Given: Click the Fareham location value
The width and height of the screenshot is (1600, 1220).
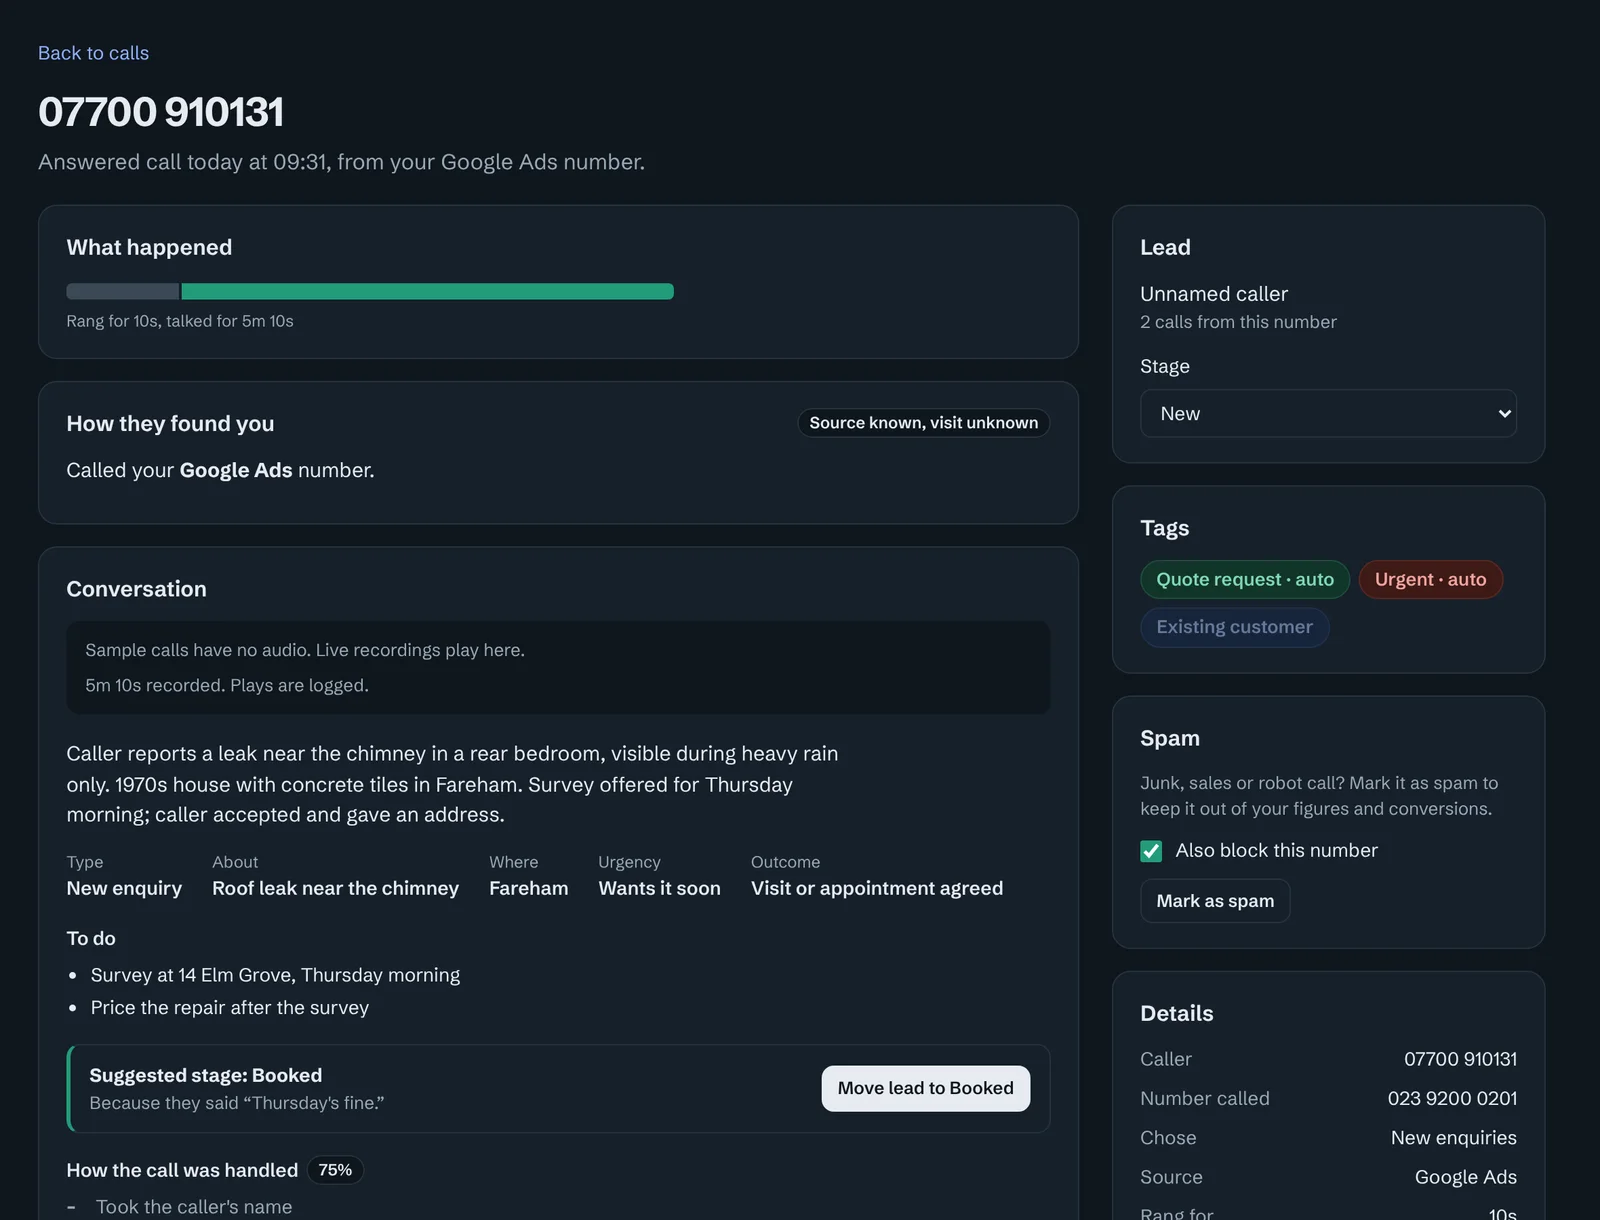Looking at the screenshot, I should tap(528, 888).
